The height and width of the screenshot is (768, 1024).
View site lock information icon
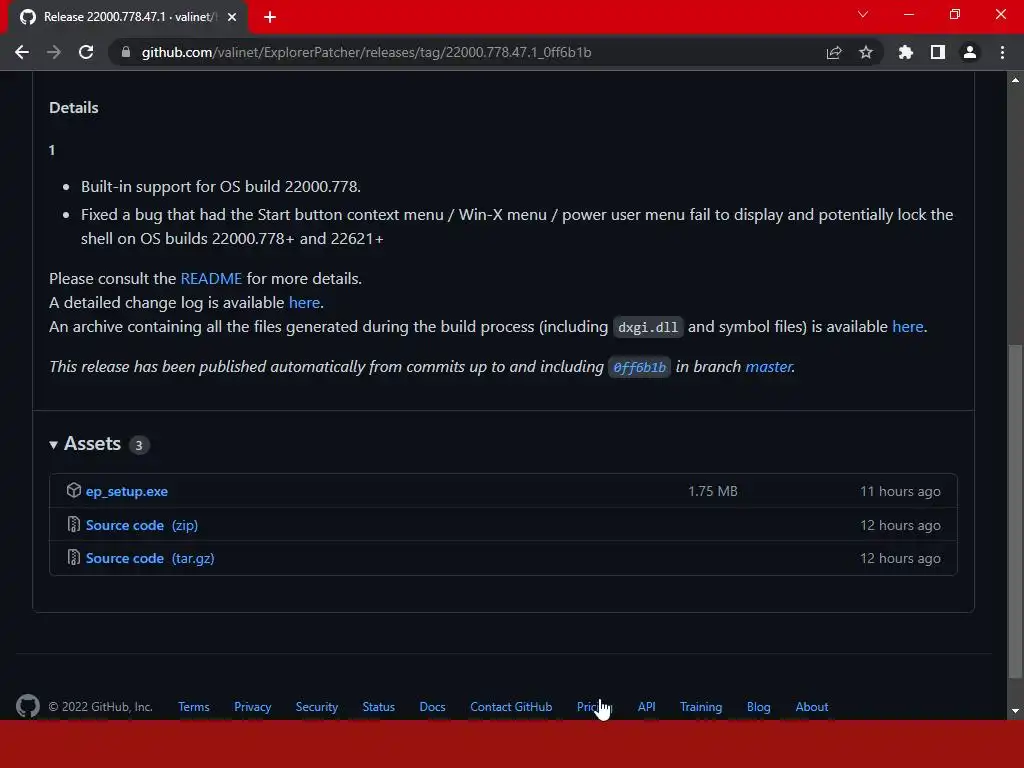point(126,52)
